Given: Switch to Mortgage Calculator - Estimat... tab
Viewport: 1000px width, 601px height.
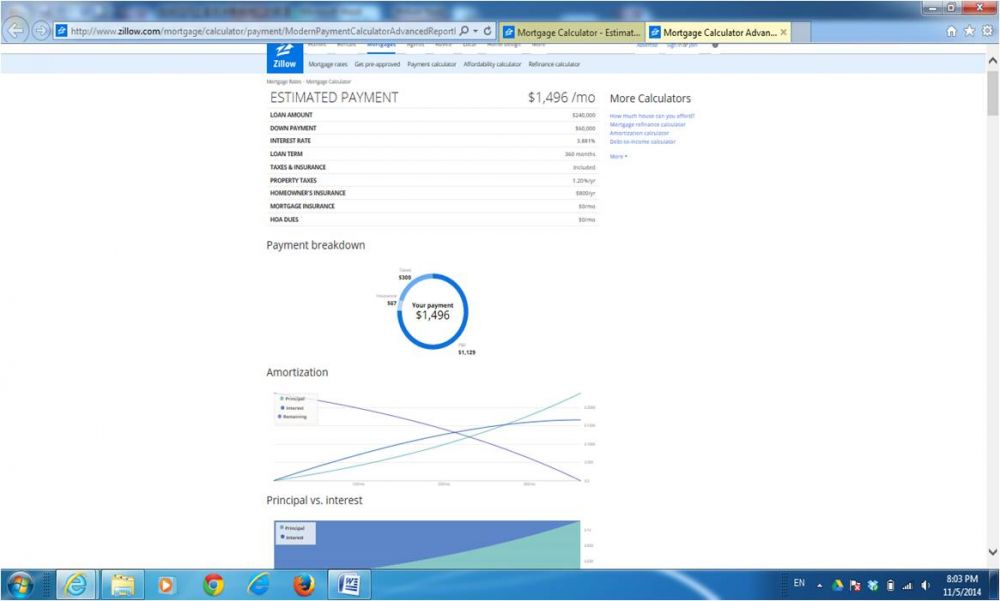Looking at the screenshot, I should [x=570, y=32].
